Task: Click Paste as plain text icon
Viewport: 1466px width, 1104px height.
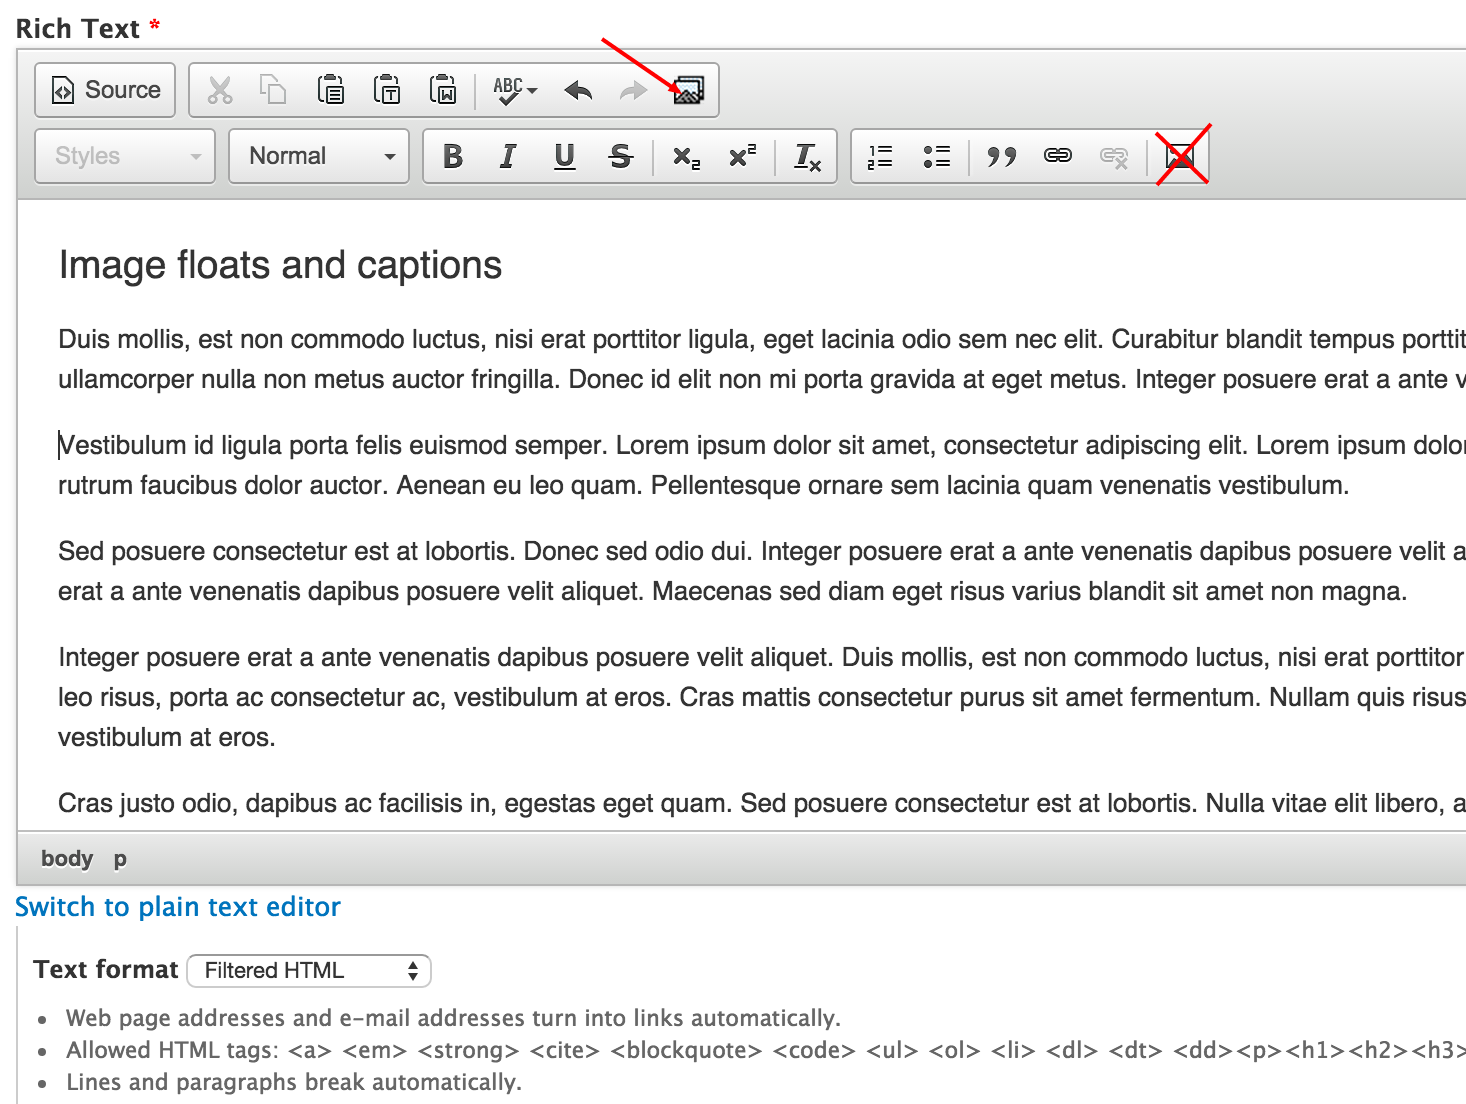Action: pos(387,90)
